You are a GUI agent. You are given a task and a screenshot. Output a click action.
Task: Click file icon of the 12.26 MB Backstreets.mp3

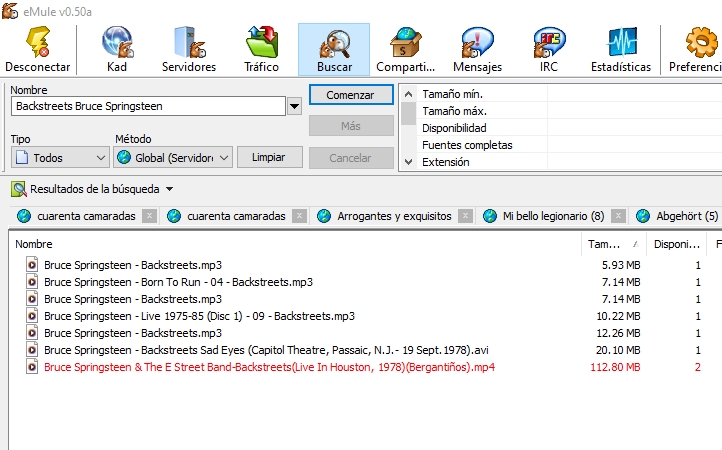tap(32, 333)
